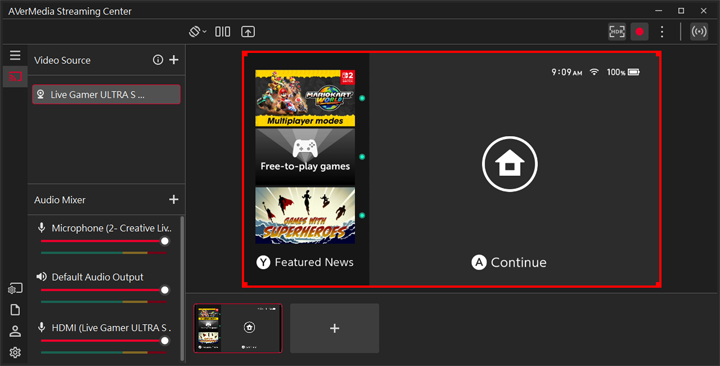Toggle the HDR capture icon
This screenshot has height=366, width=720.
[617, 32]
